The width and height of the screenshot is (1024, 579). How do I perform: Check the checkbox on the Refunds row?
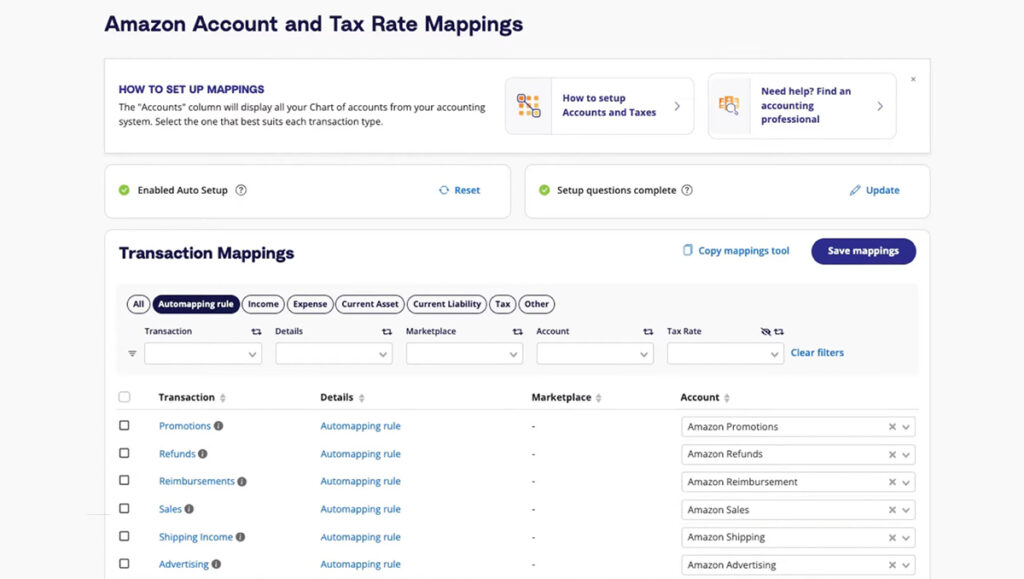coord(124,453)
